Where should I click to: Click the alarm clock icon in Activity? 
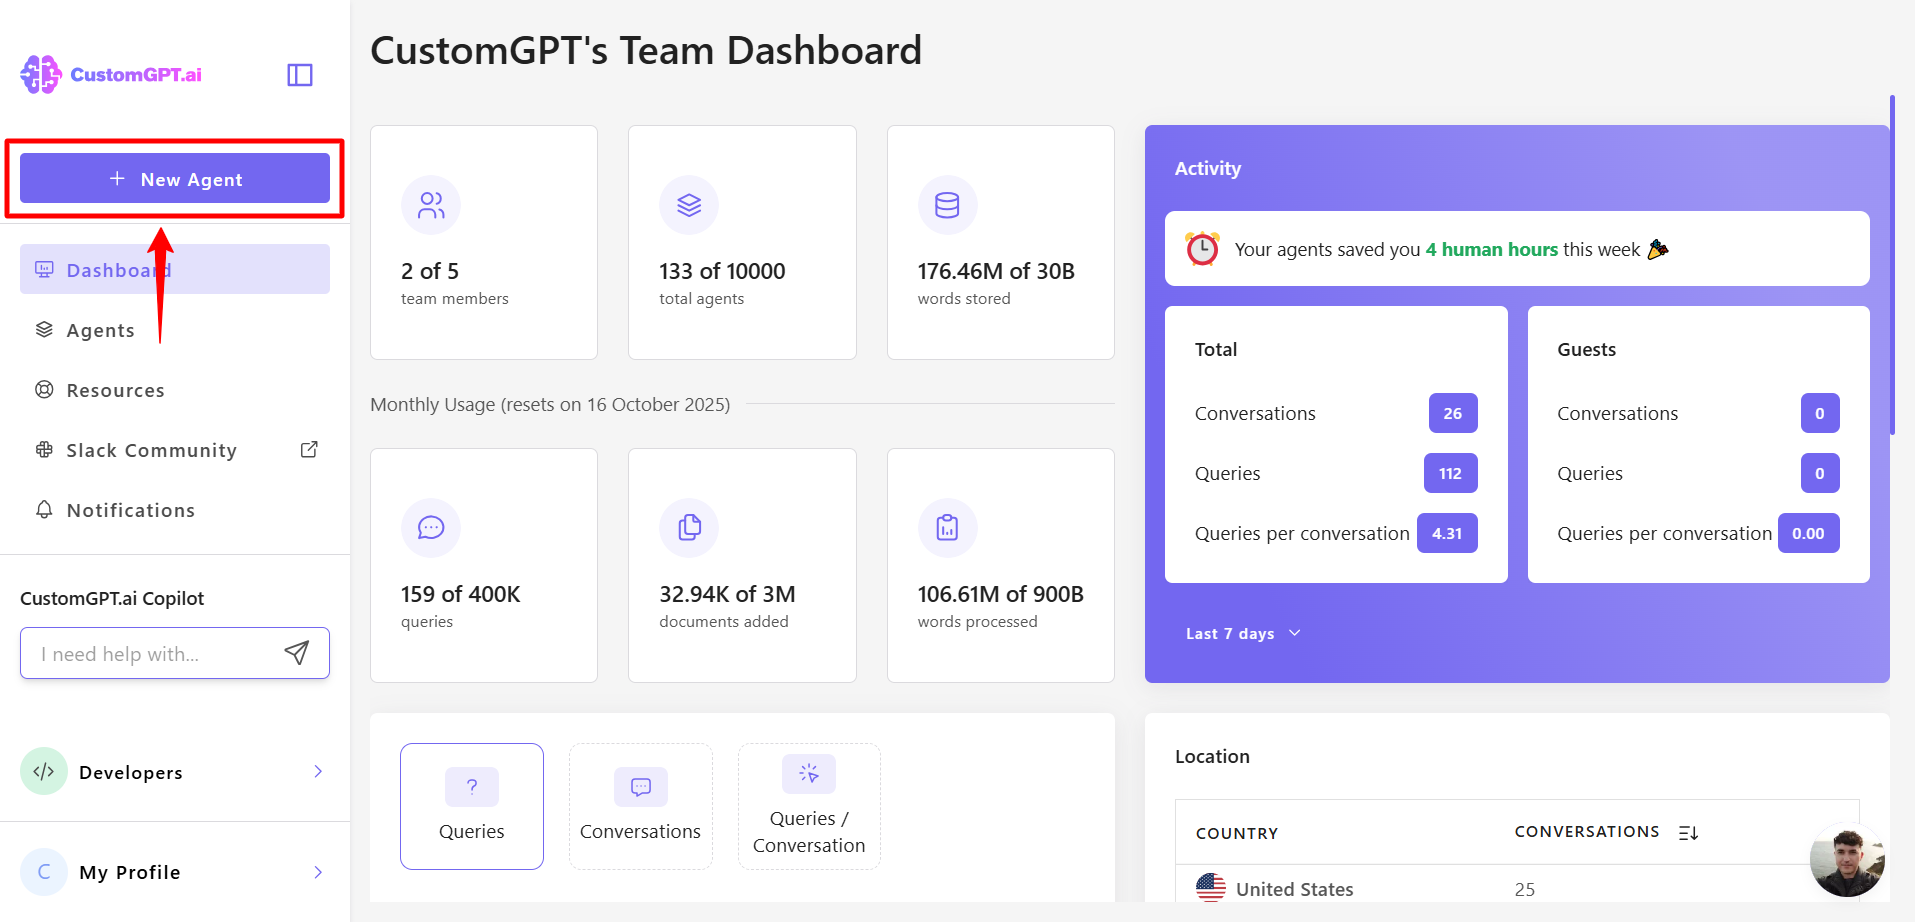(1202, 248)
